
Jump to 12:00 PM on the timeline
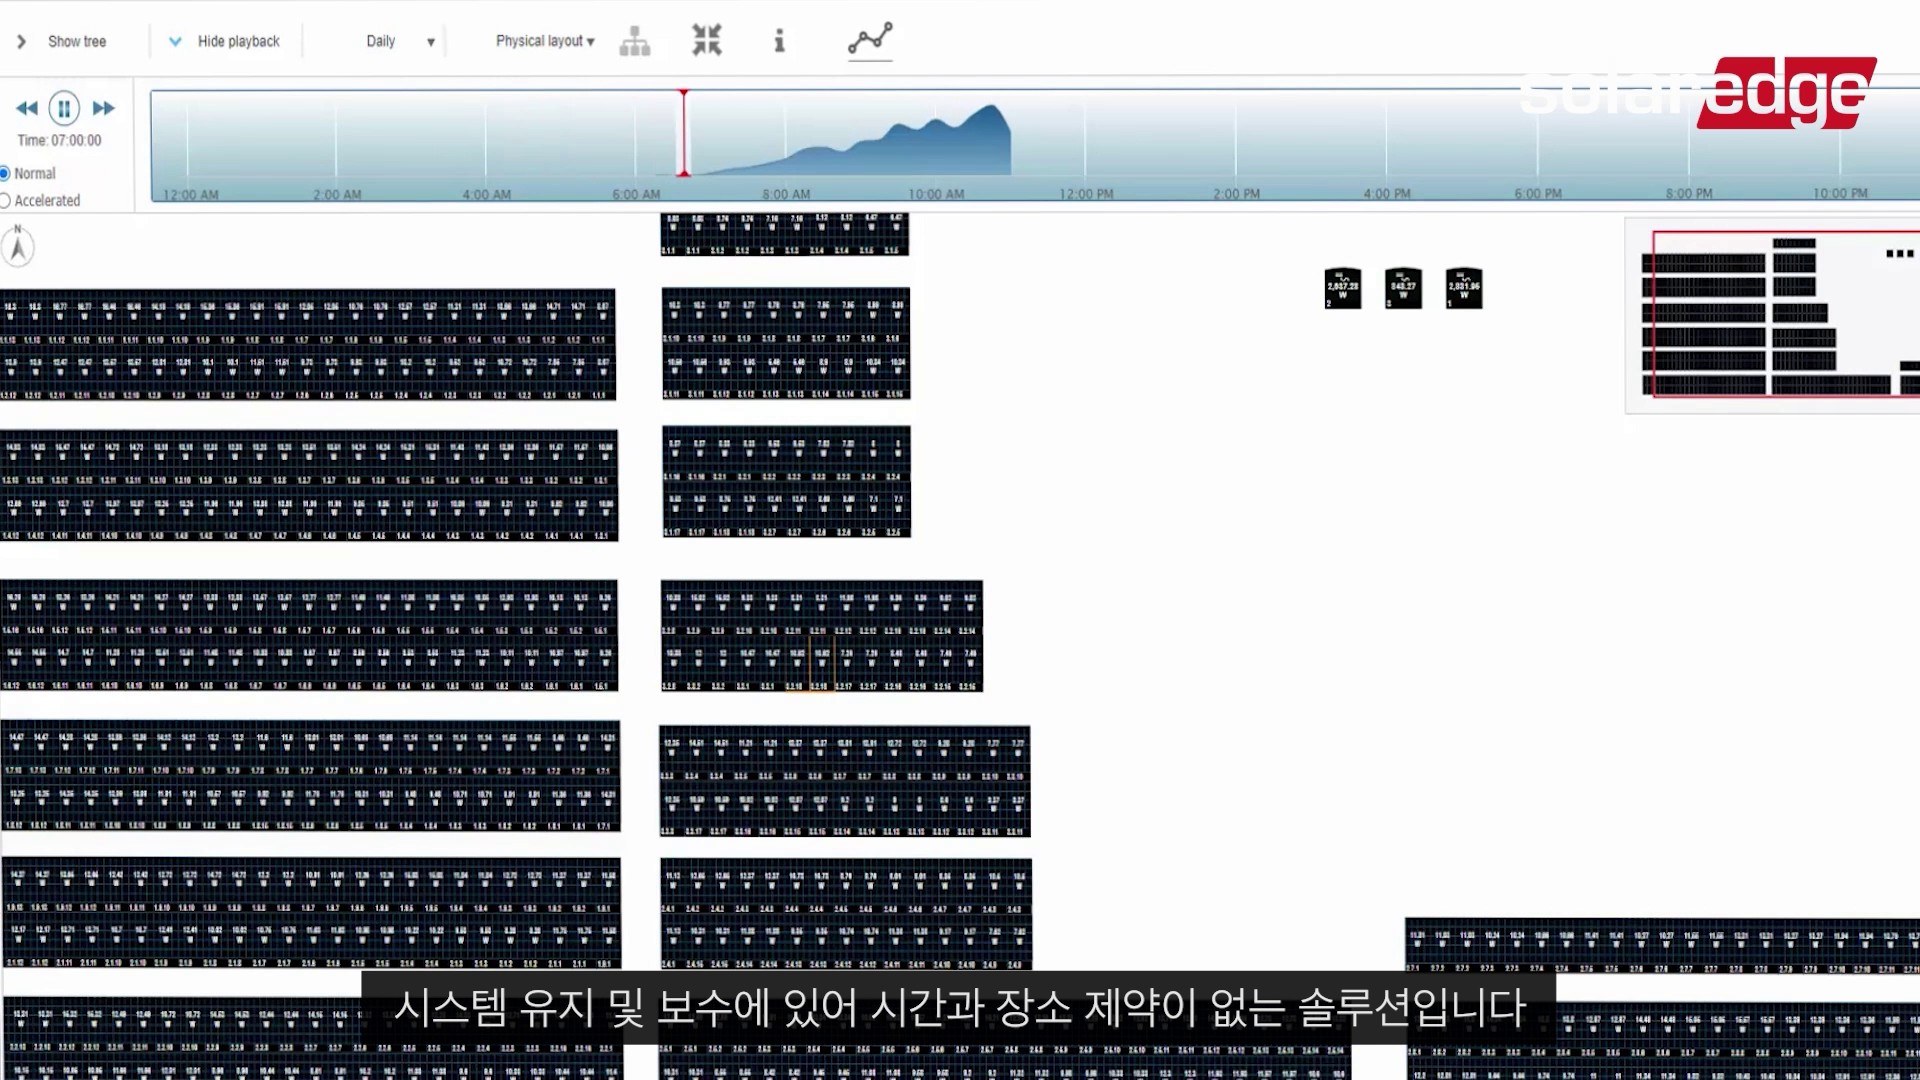coord(1086,194)
